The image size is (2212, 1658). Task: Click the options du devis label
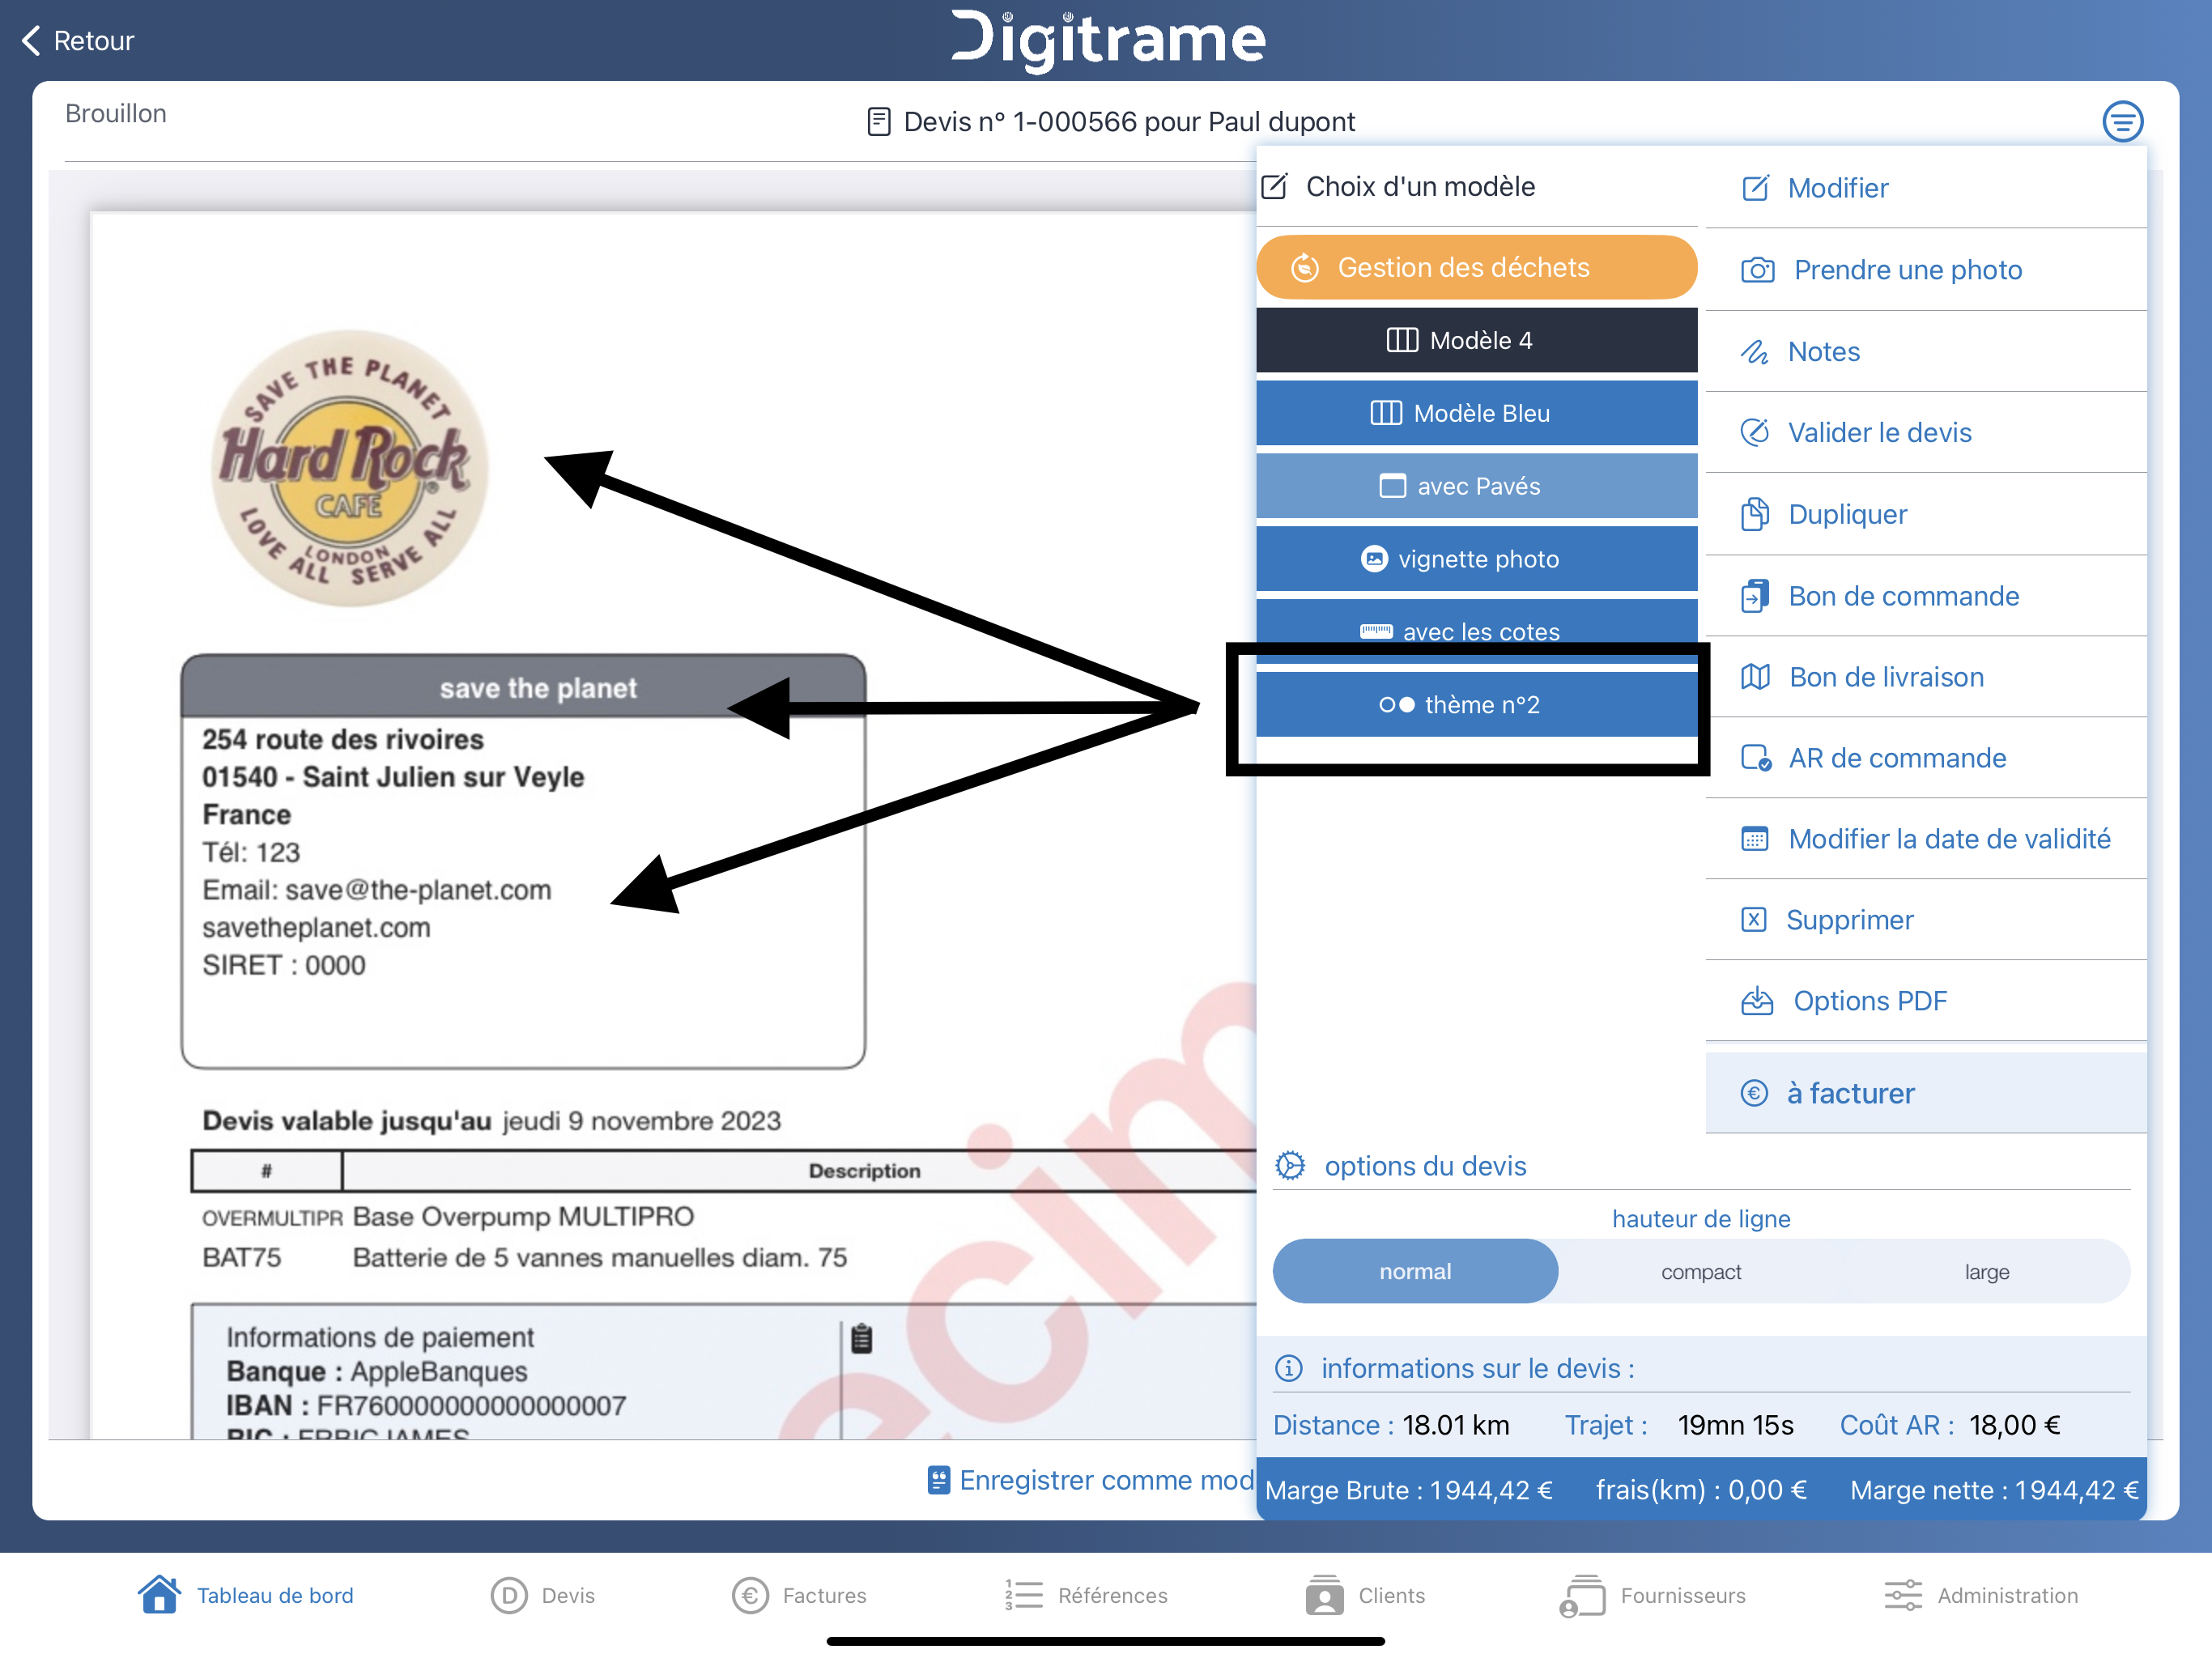point(1425,1166)
